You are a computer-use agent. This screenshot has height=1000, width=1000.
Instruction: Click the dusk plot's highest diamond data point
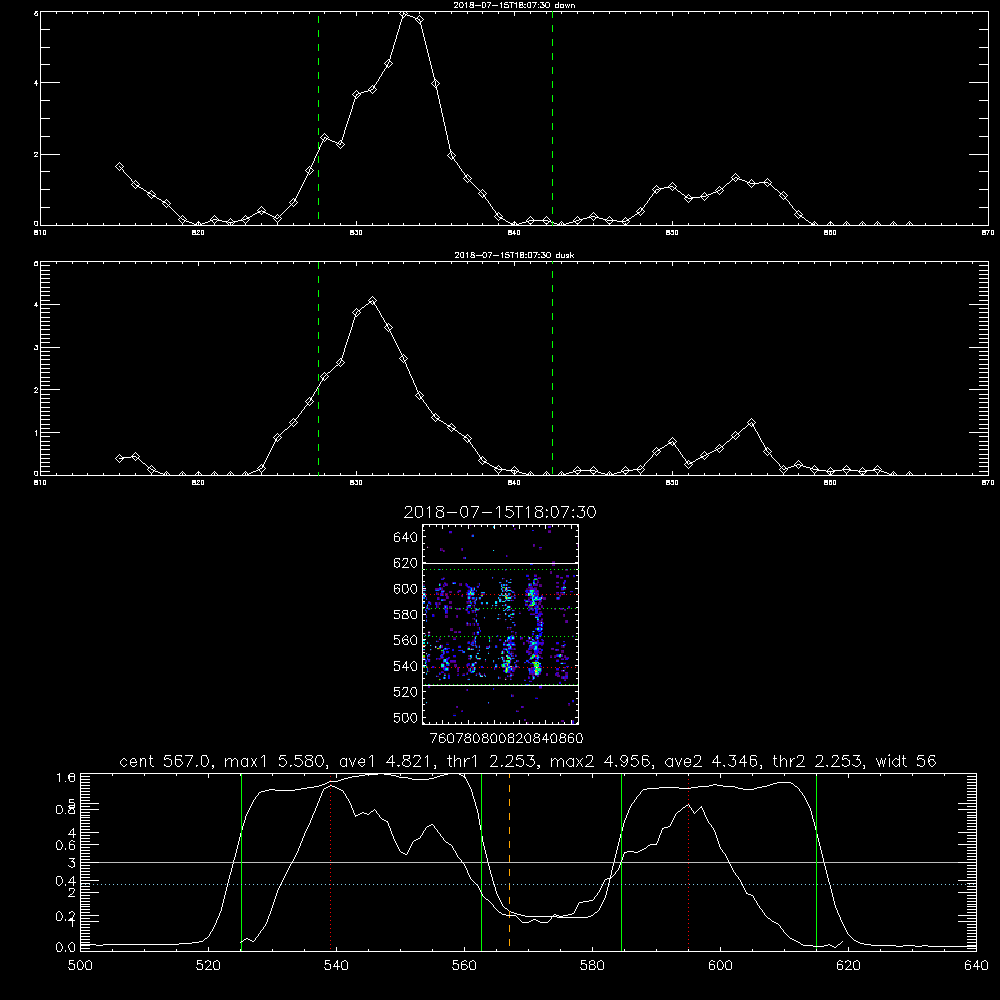click(x=372, y=300)
